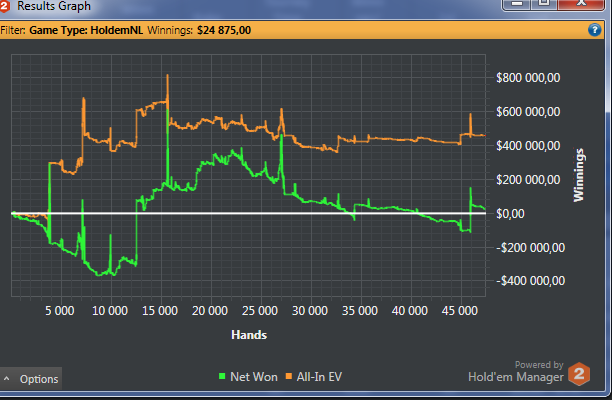The width and height of the screenshot is (612, 400).
Task: Click the $200 000,00 axis label
Action: pos(528,180)
